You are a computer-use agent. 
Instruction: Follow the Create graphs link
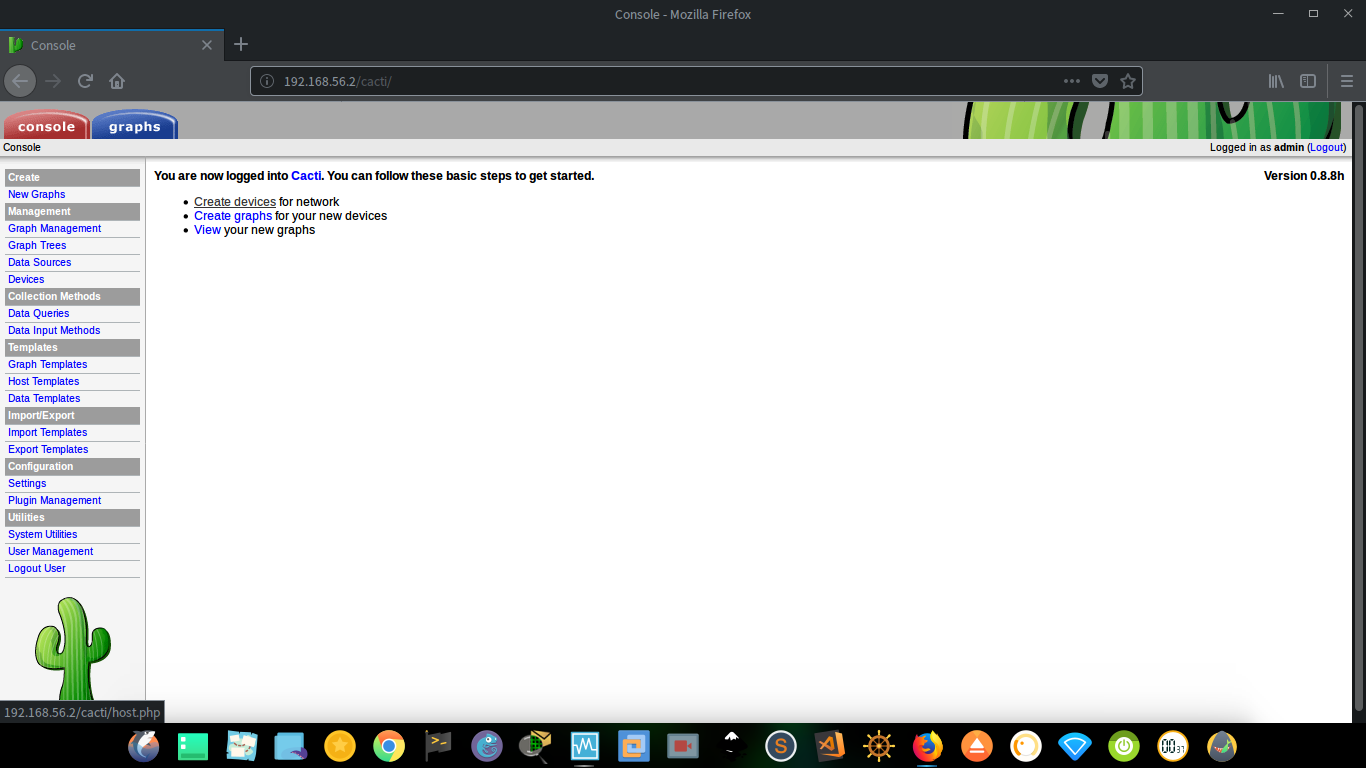[233, 216]
